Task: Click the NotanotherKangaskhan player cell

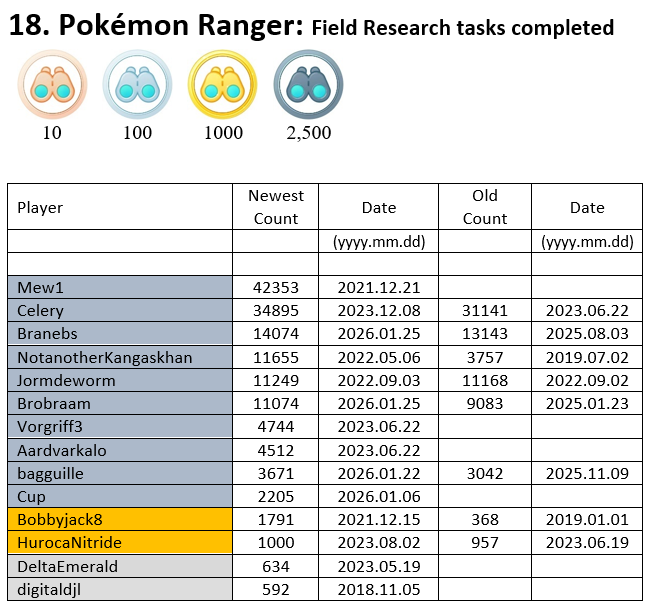Action: click(105, 357)
